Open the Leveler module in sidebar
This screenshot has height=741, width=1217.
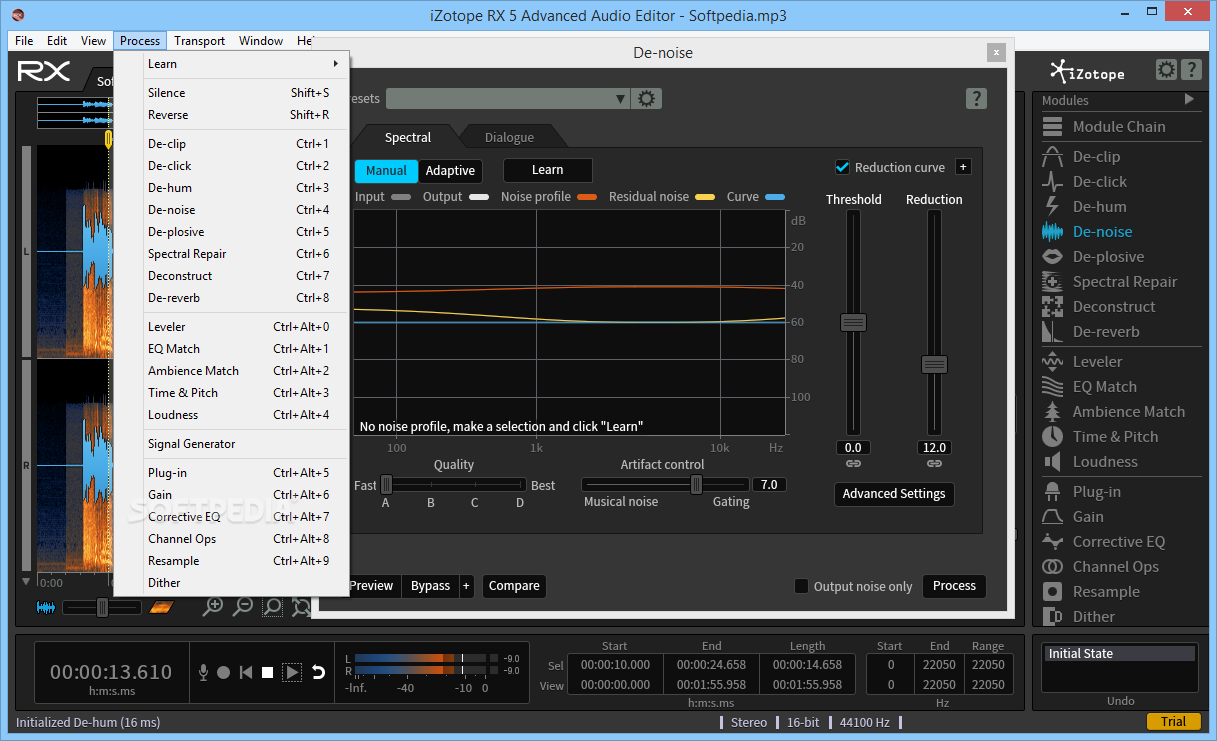[x=1082, y=362]
